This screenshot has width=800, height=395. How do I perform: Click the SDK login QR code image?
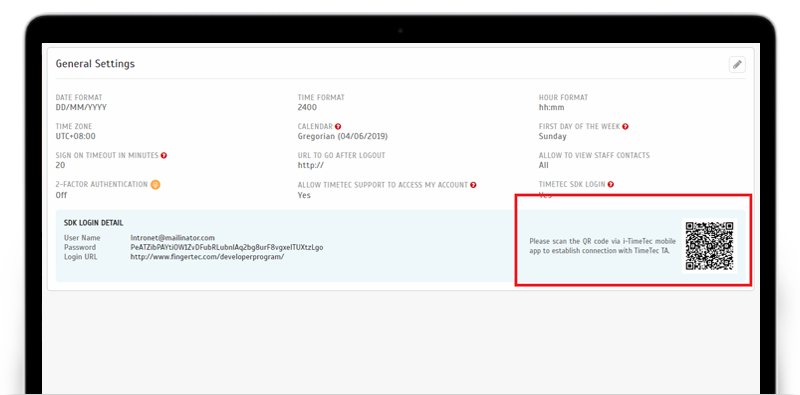709,246
